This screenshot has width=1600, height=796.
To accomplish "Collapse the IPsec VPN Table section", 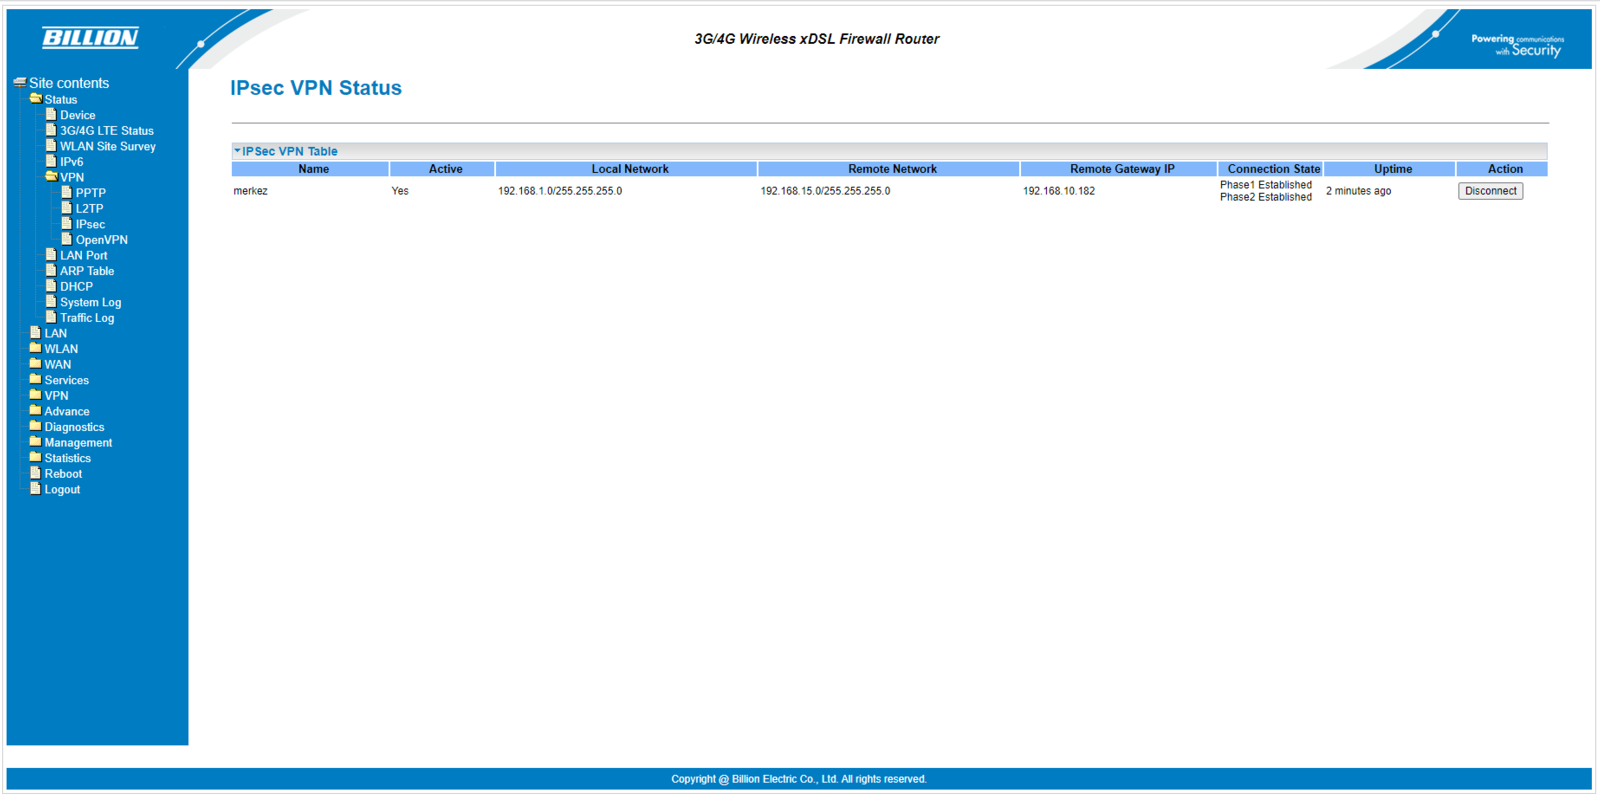I will (x=238, y=151).
